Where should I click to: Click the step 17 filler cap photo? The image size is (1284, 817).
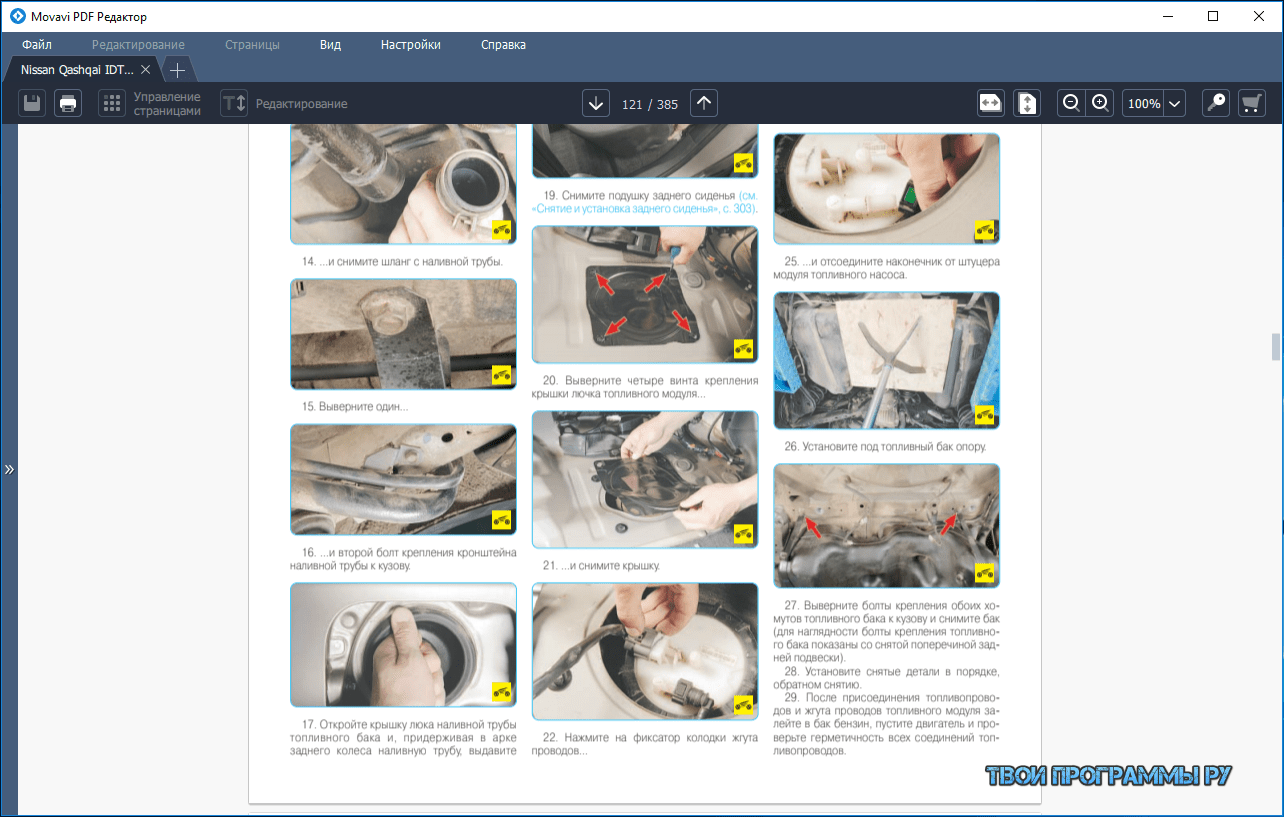(x=403, y=645)
